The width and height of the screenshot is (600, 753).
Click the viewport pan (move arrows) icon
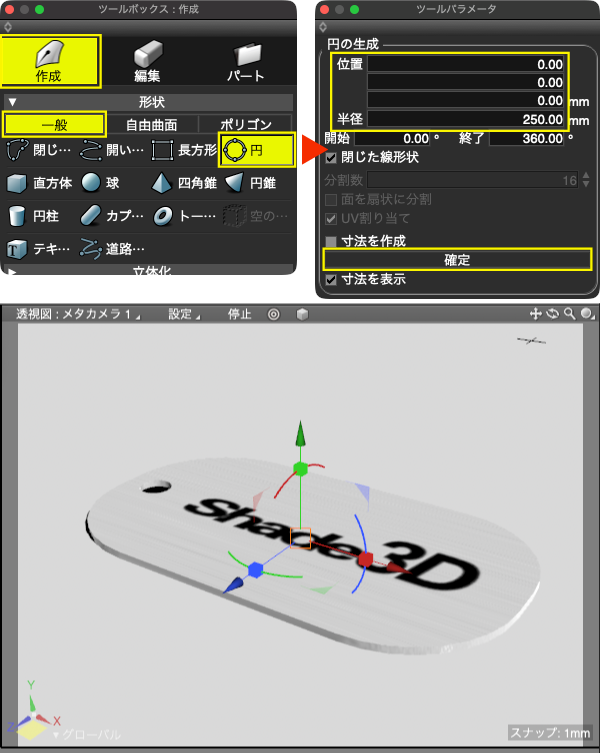pos(535,314)
